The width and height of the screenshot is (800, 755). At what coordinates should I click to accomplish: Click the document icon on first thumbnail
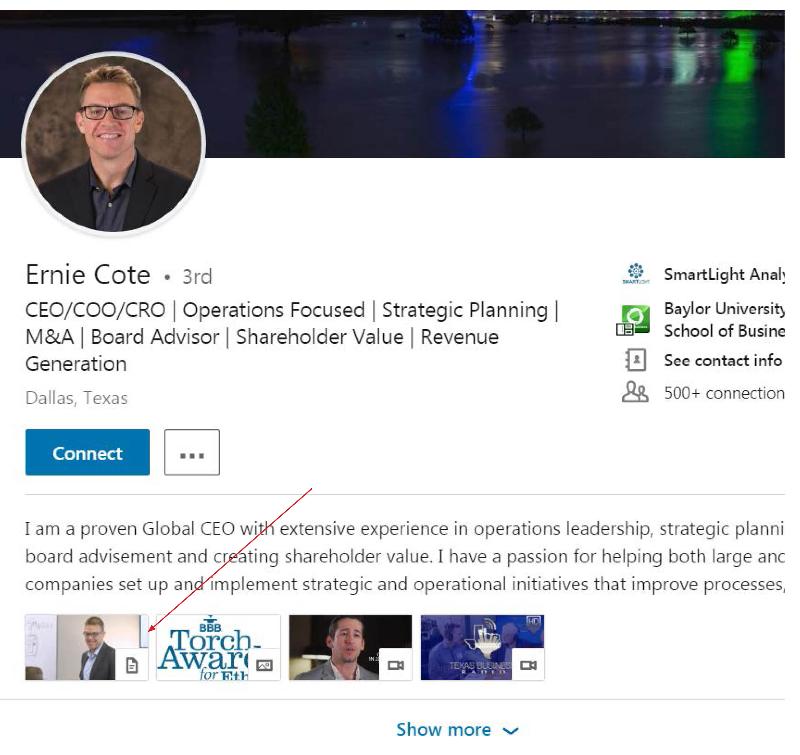coord(133,665)
